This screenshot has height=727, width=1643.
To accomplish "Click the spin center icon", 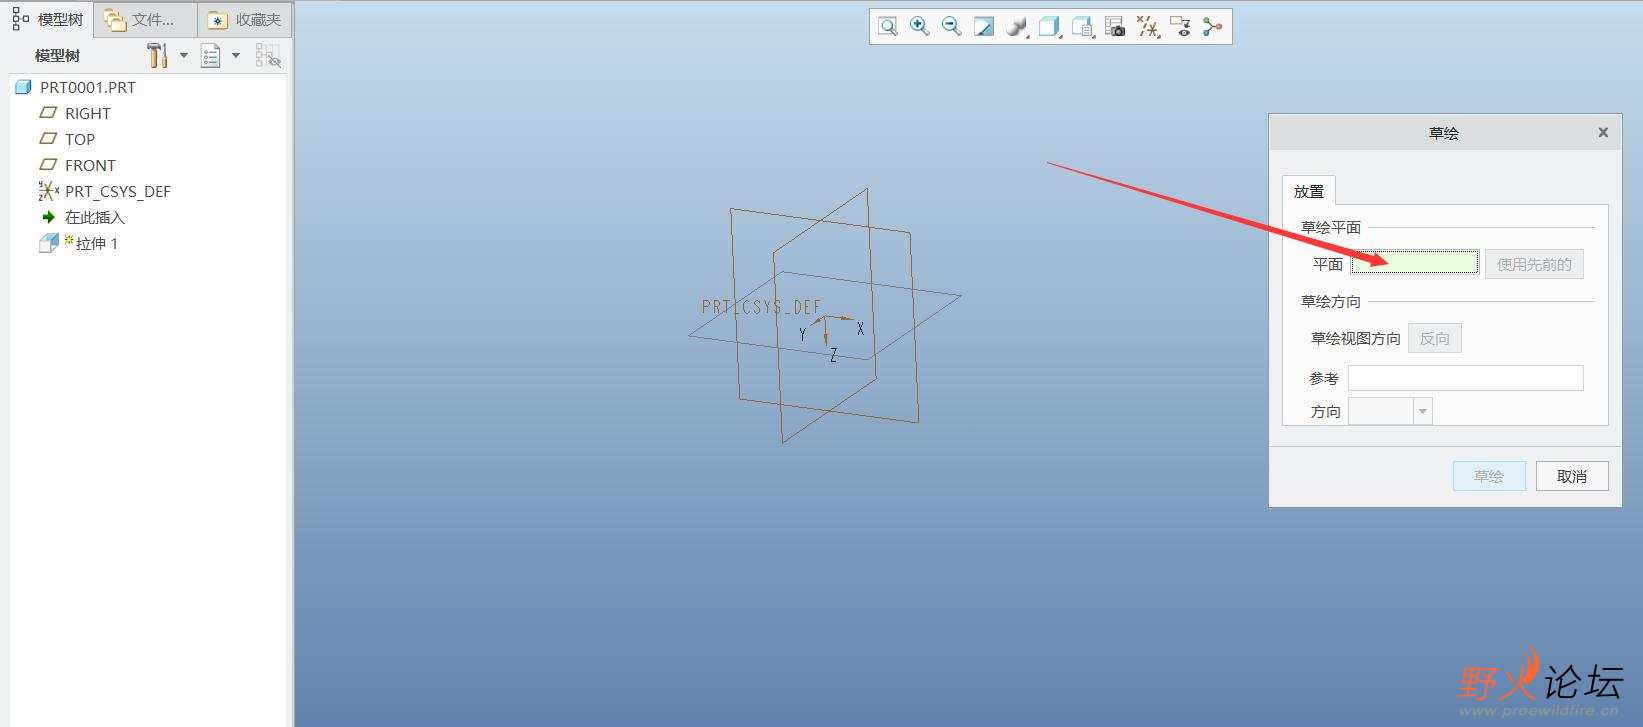I will pos(1212,27).
